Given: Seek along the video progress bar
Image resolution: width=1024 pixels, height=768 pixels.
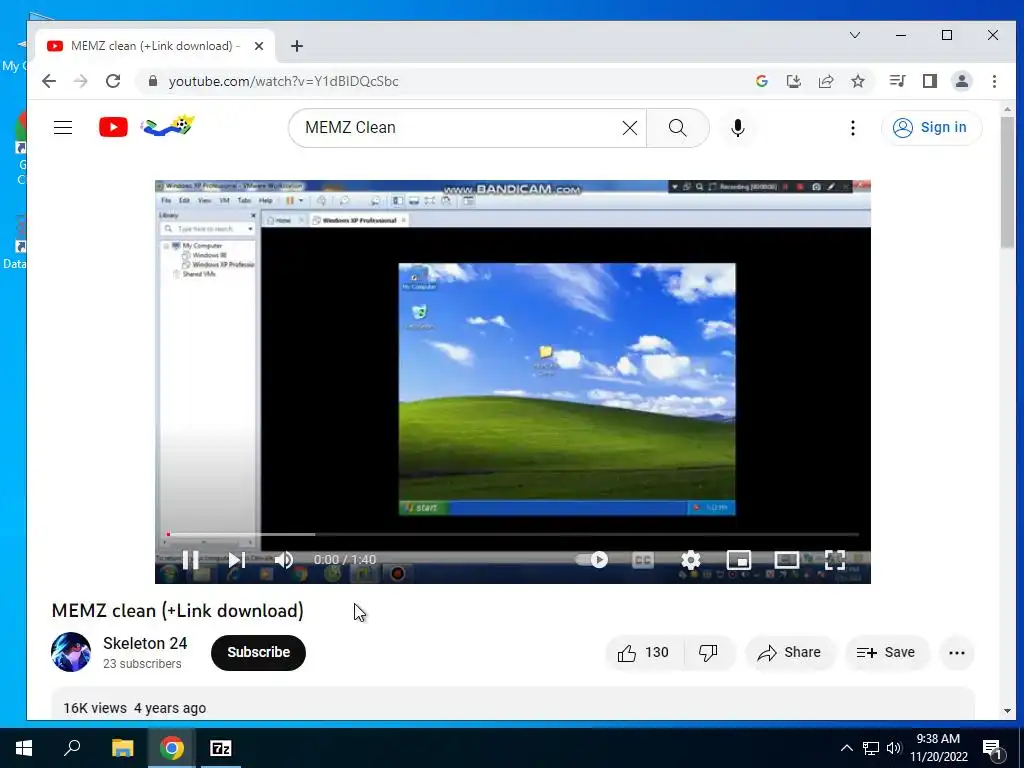Looking at the screenshot, I should point(513,534).
